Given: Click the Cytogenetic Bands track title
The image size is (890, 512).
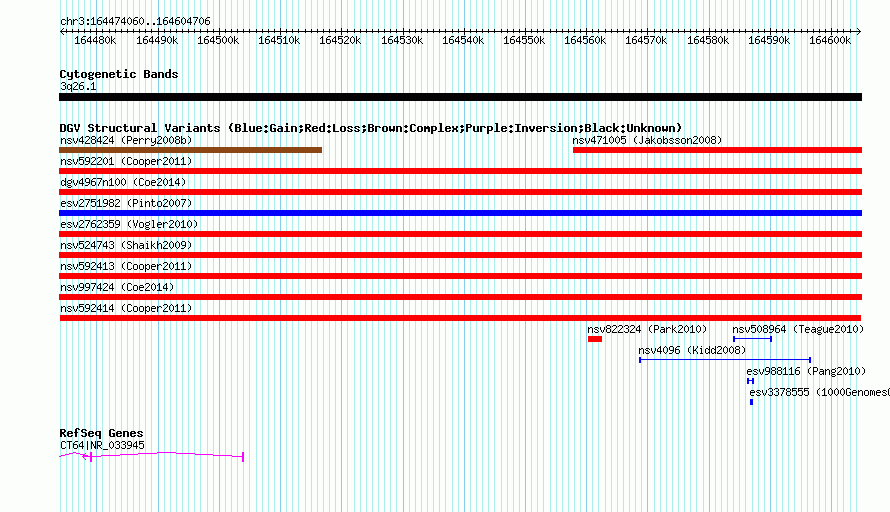Looking at the screenshot, I should tap(119, 74).
